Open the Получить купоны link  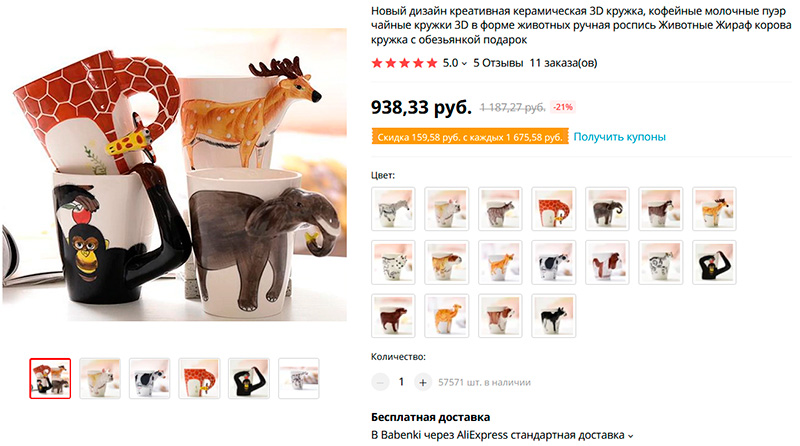click(x=619, y=137)
